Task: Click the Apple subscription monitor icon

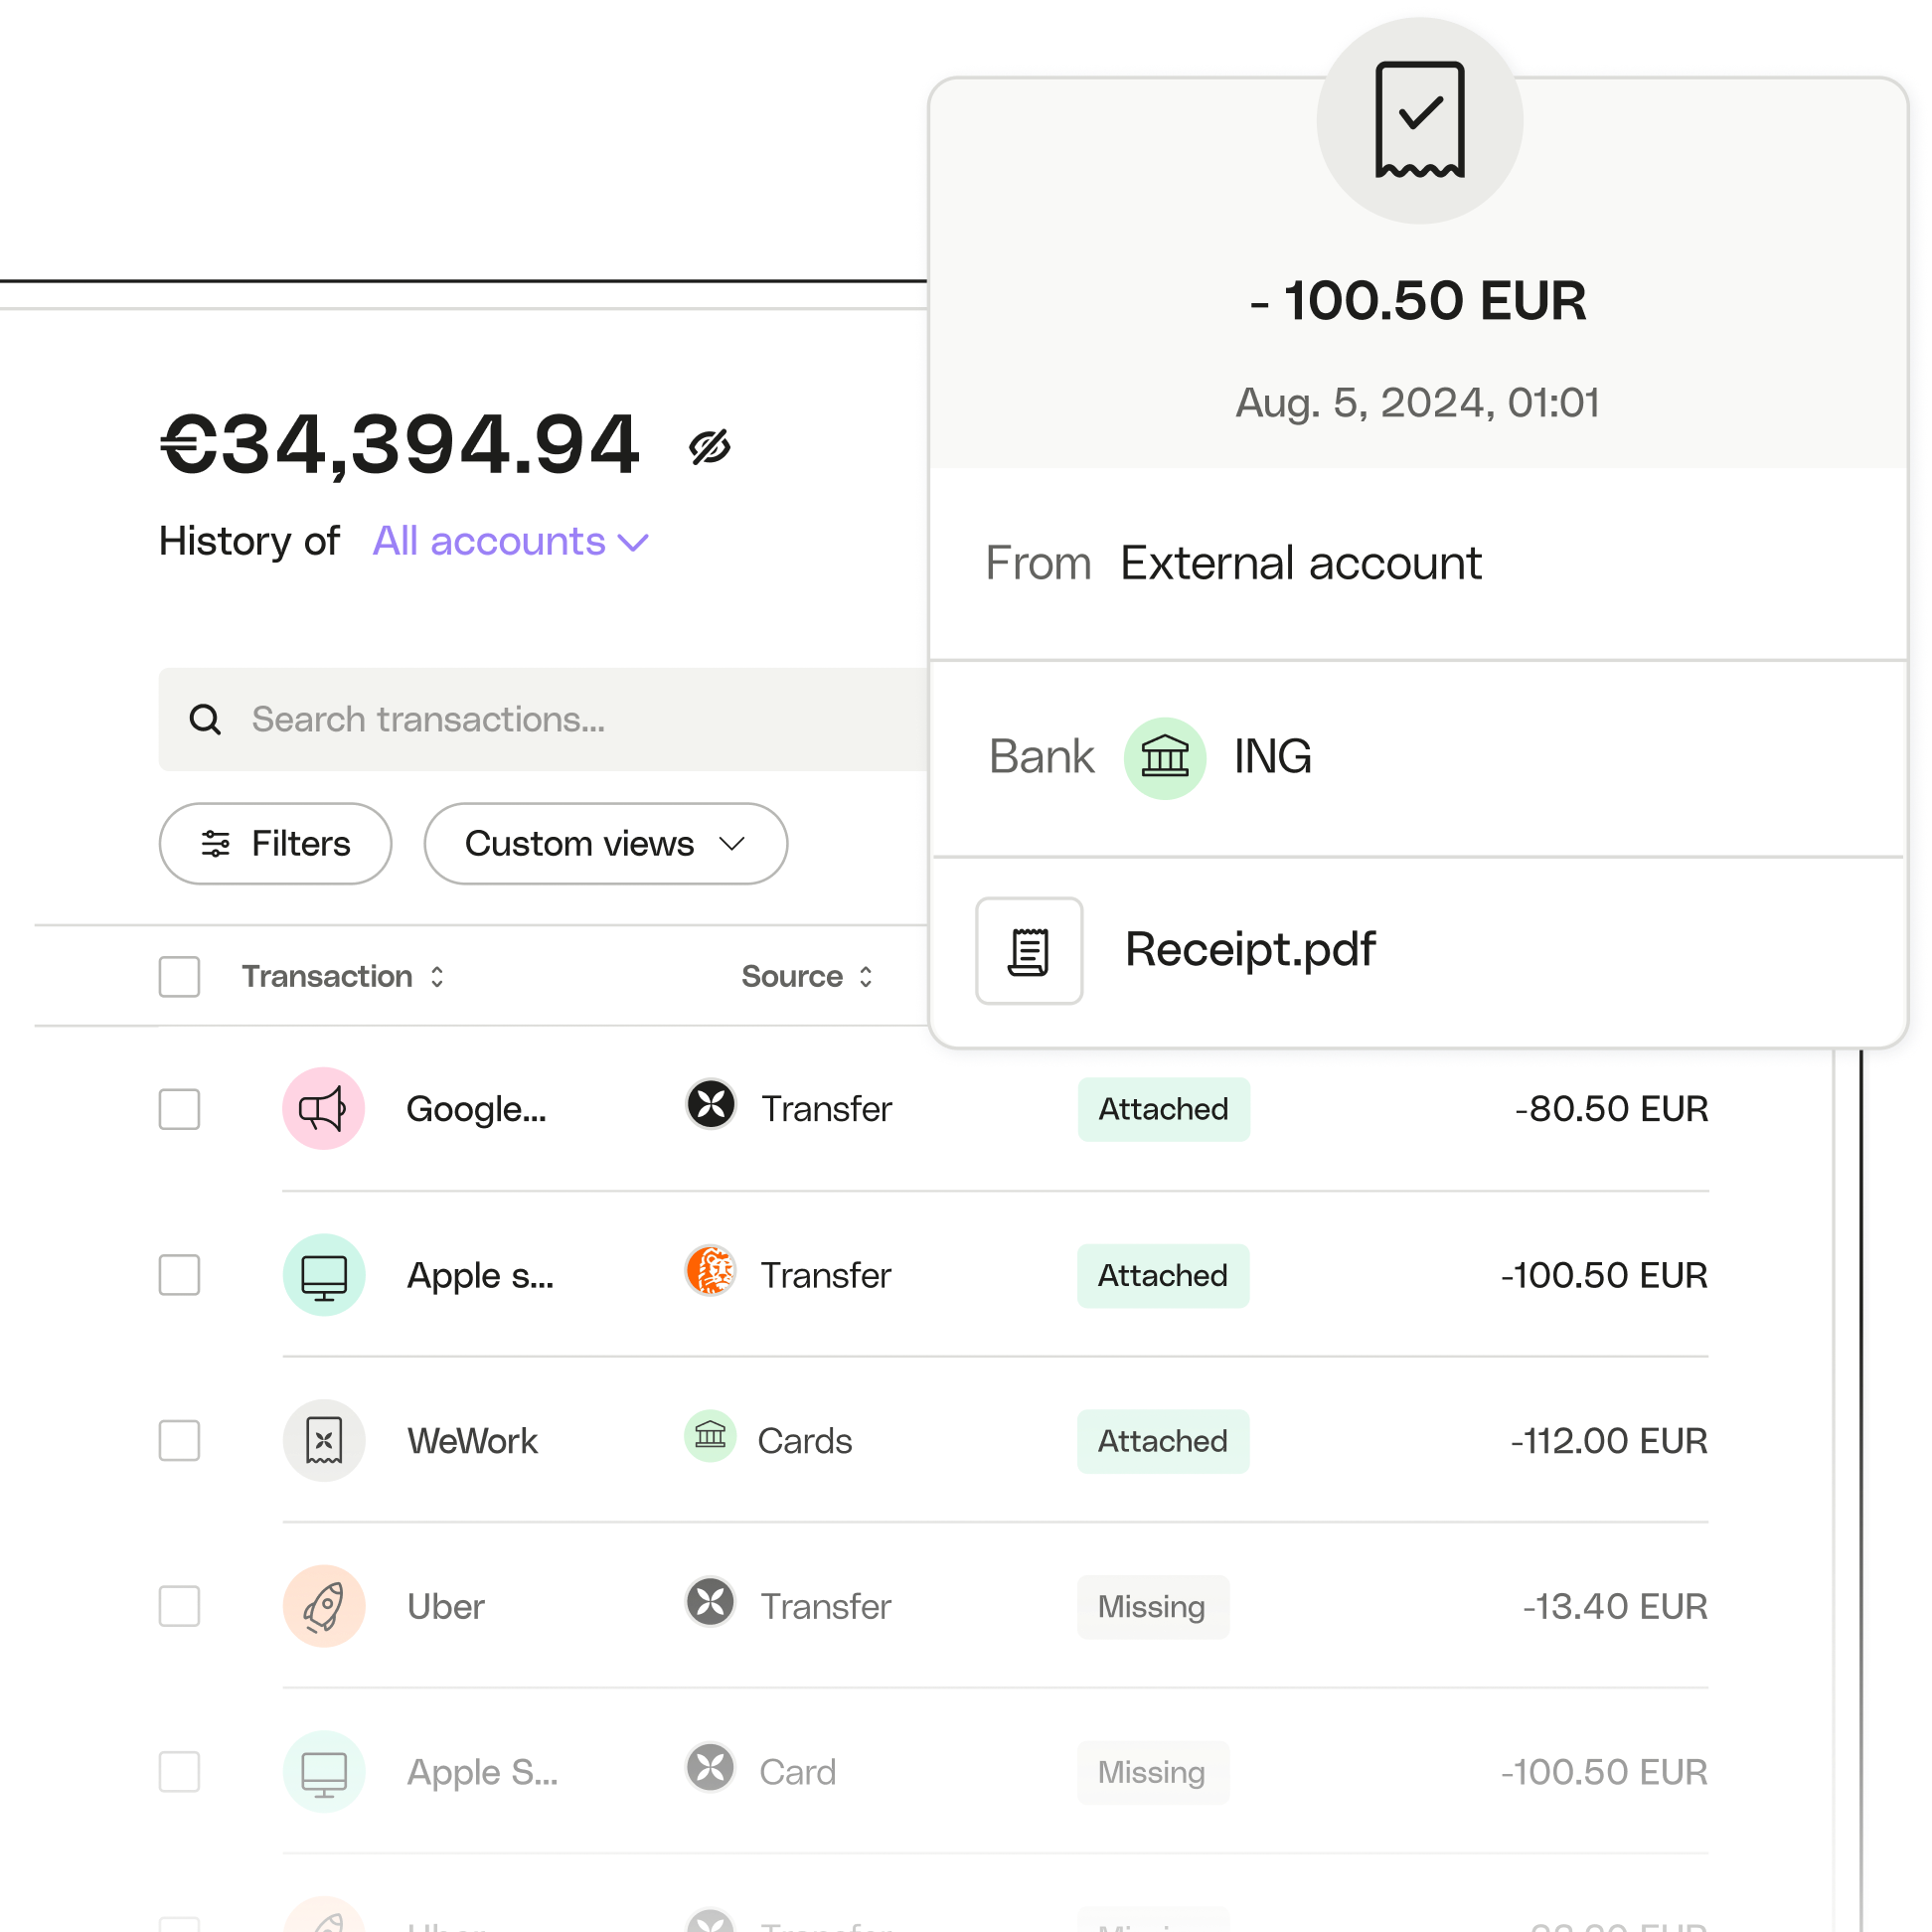Action: pyautogui.click(x=327, y=1274)
